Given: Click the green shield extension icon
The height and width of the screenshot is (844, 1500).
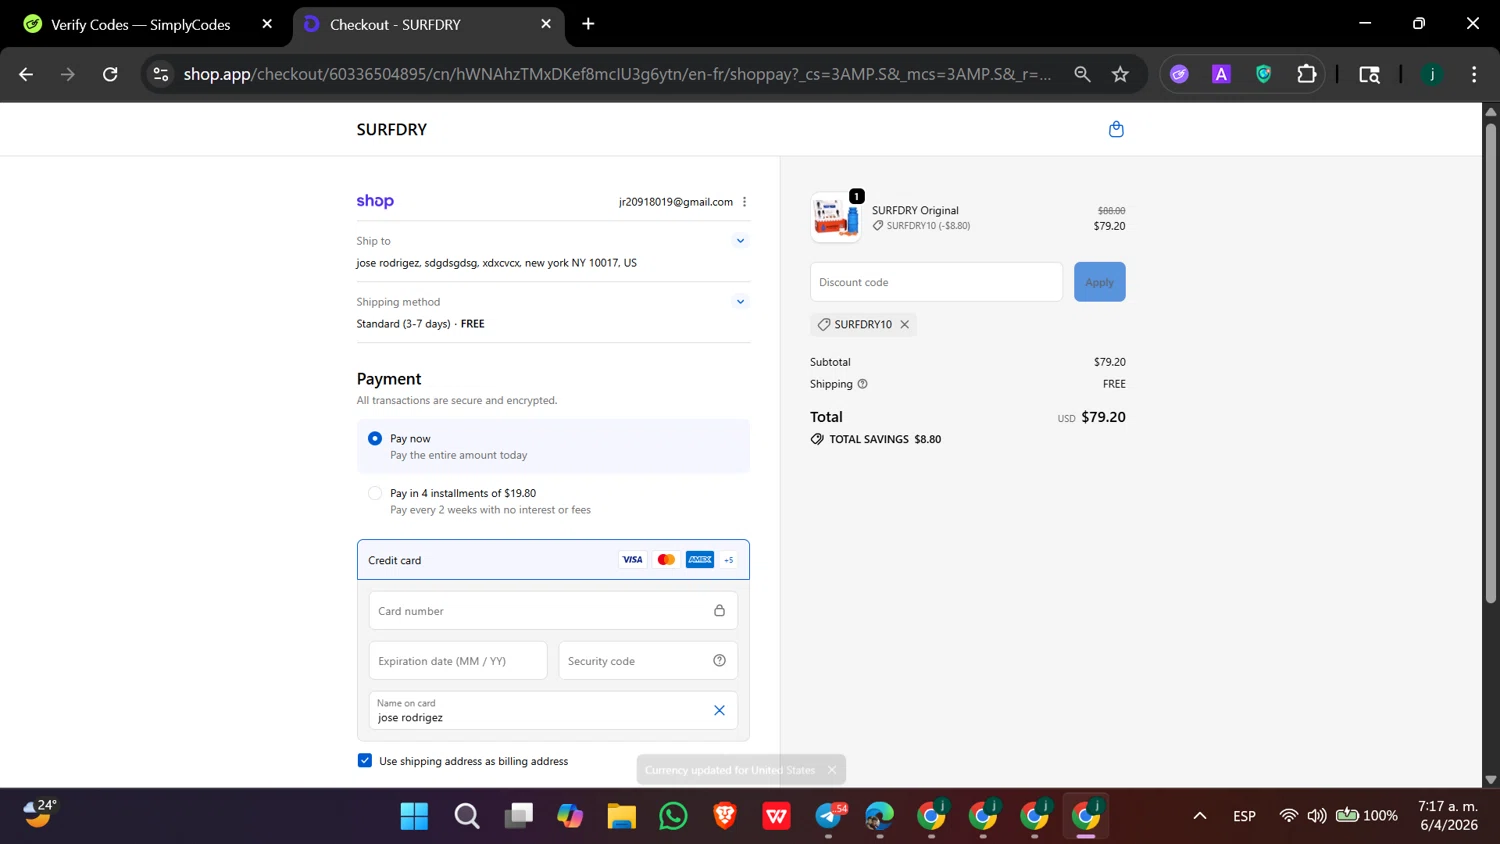Looking at the screenshot, I should point(1264,74).
